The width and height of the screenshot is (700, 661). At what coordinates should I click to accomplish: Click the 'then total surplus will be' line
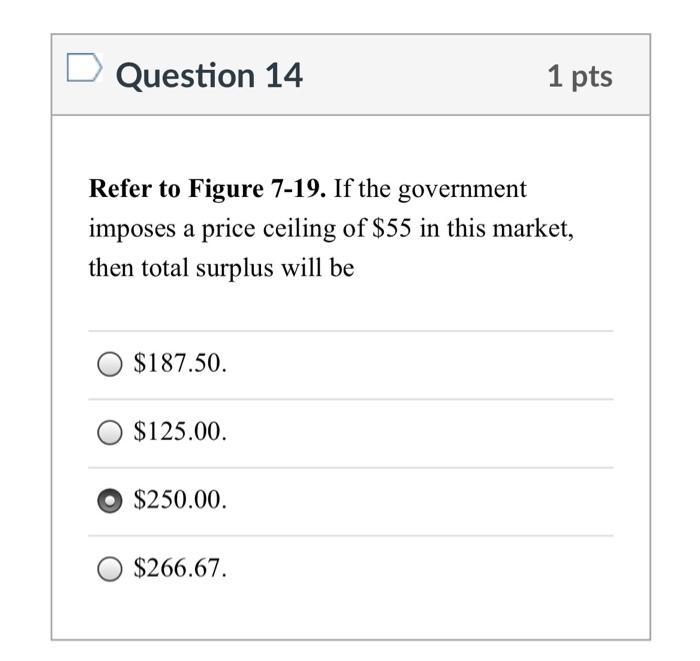pyautogui.click(x=221, y=268)
